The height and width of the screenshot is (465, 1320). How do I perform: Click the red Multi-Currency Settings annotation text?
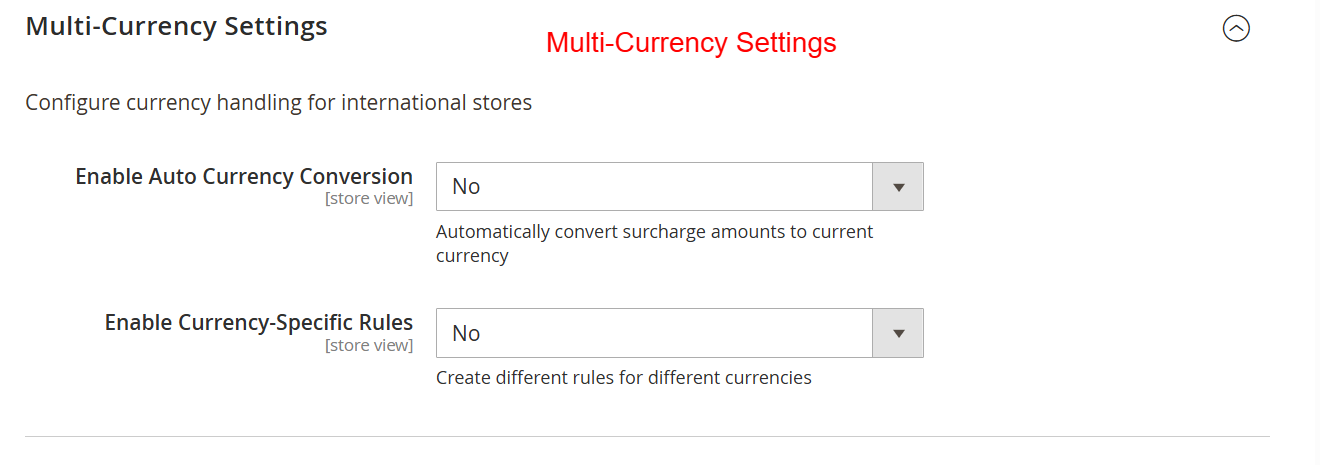click(691, 43)
